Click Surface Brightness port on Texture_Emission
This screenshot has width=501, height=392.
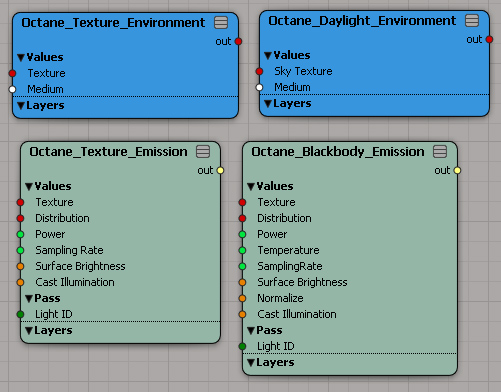(20, 266)
